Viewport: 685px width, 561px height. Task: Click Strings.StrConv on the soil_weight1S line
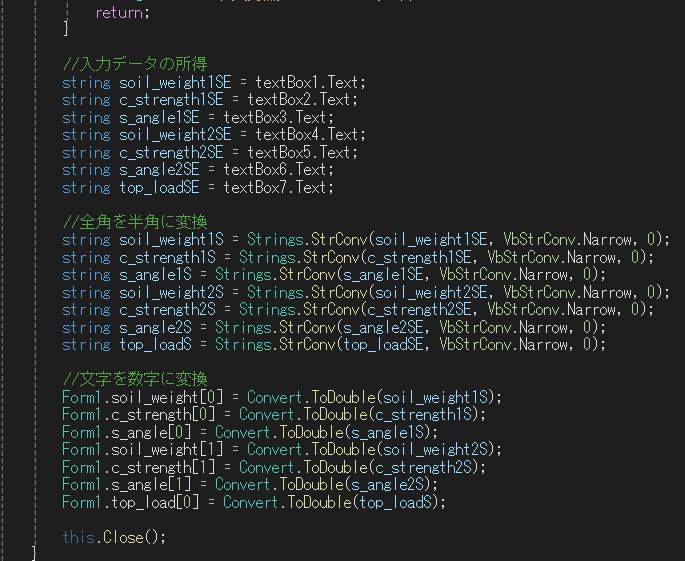pos(288,239)
